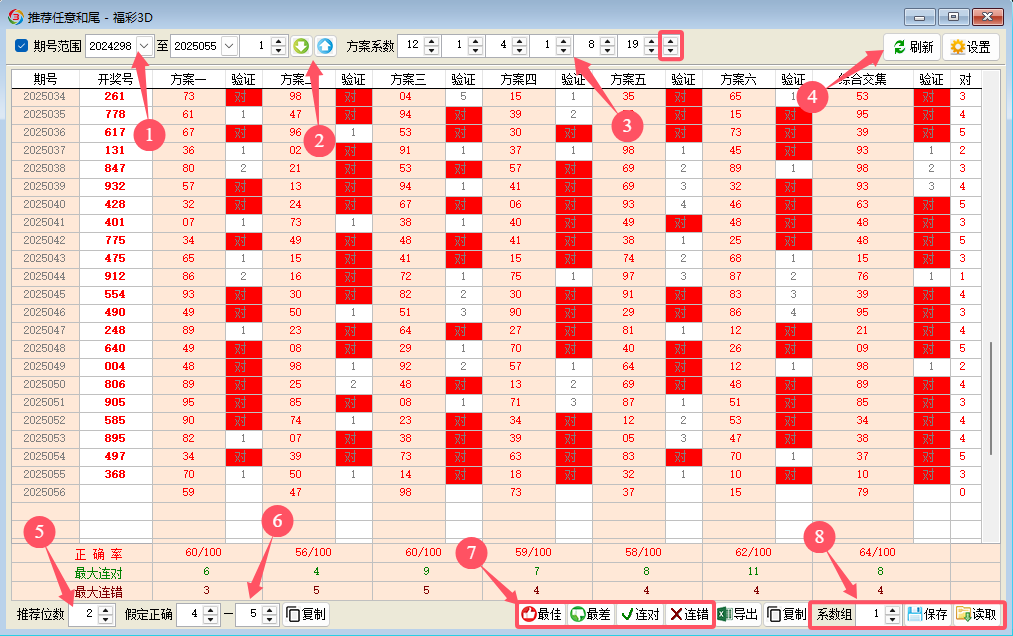Save coefficient group with 保存 button
1013x636 pixels.
pos(927,615)
